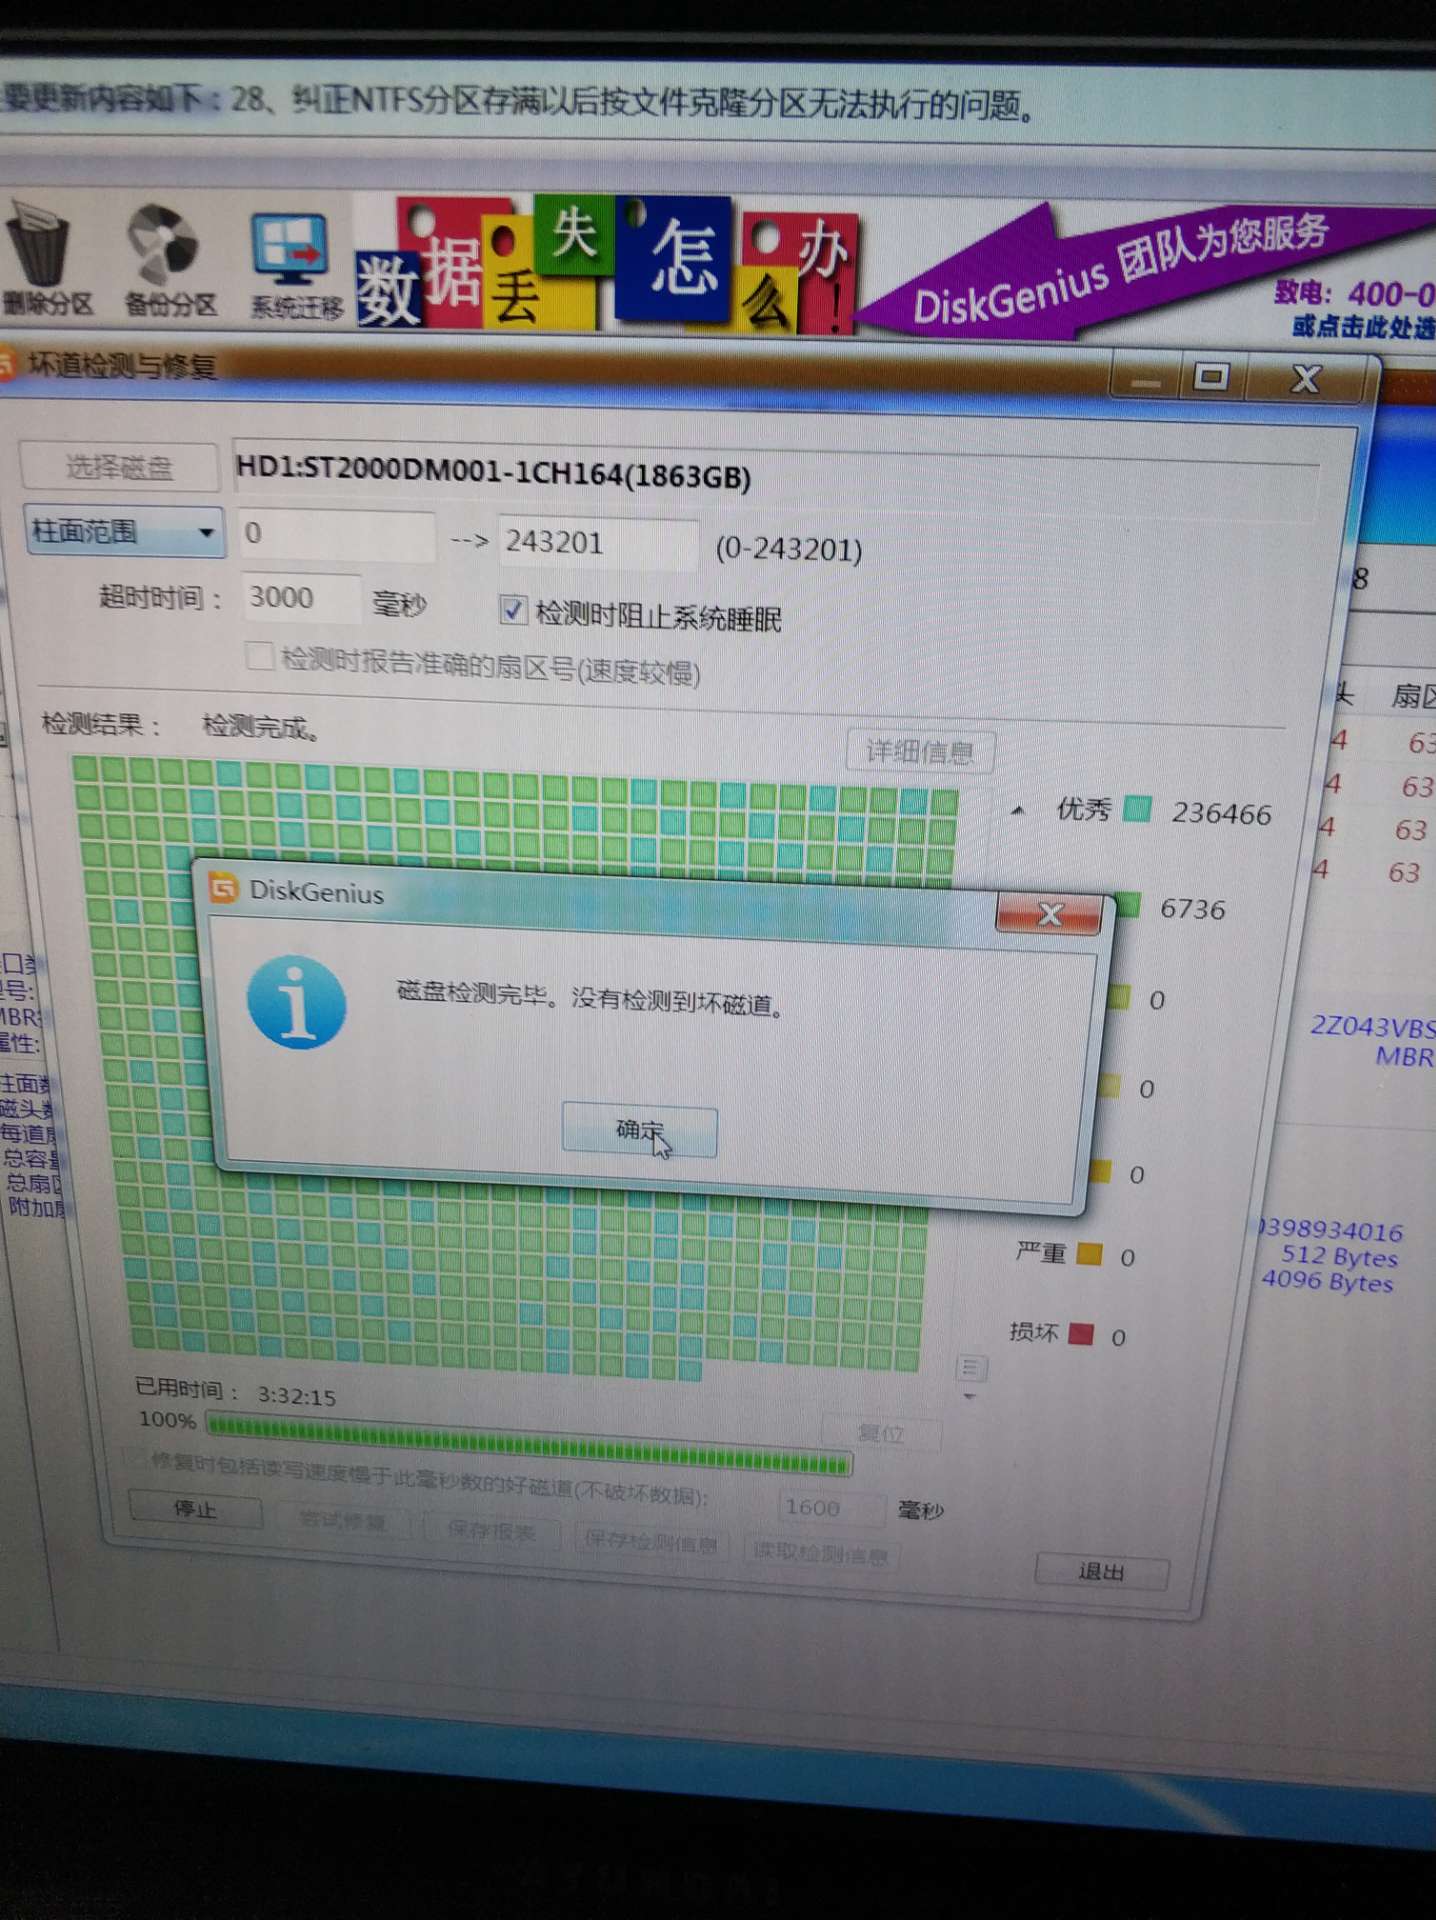The height and width of the screenshot is (1920, 1436).
Task: Click the 512 Bytes value in main window
Action: (x=1340, y=1256)
